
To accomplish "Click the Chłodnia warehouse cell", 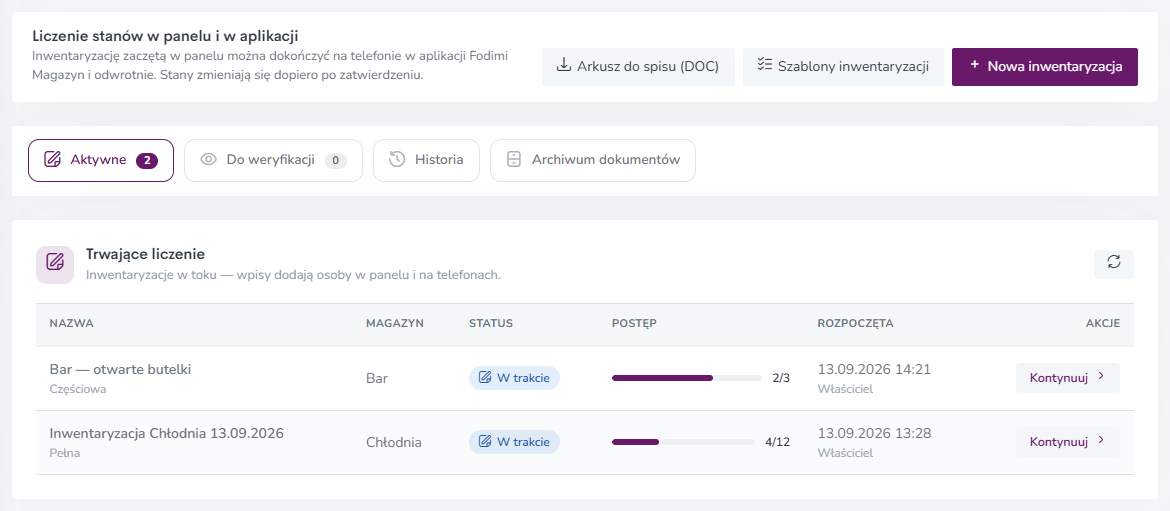I will point(393,442).
